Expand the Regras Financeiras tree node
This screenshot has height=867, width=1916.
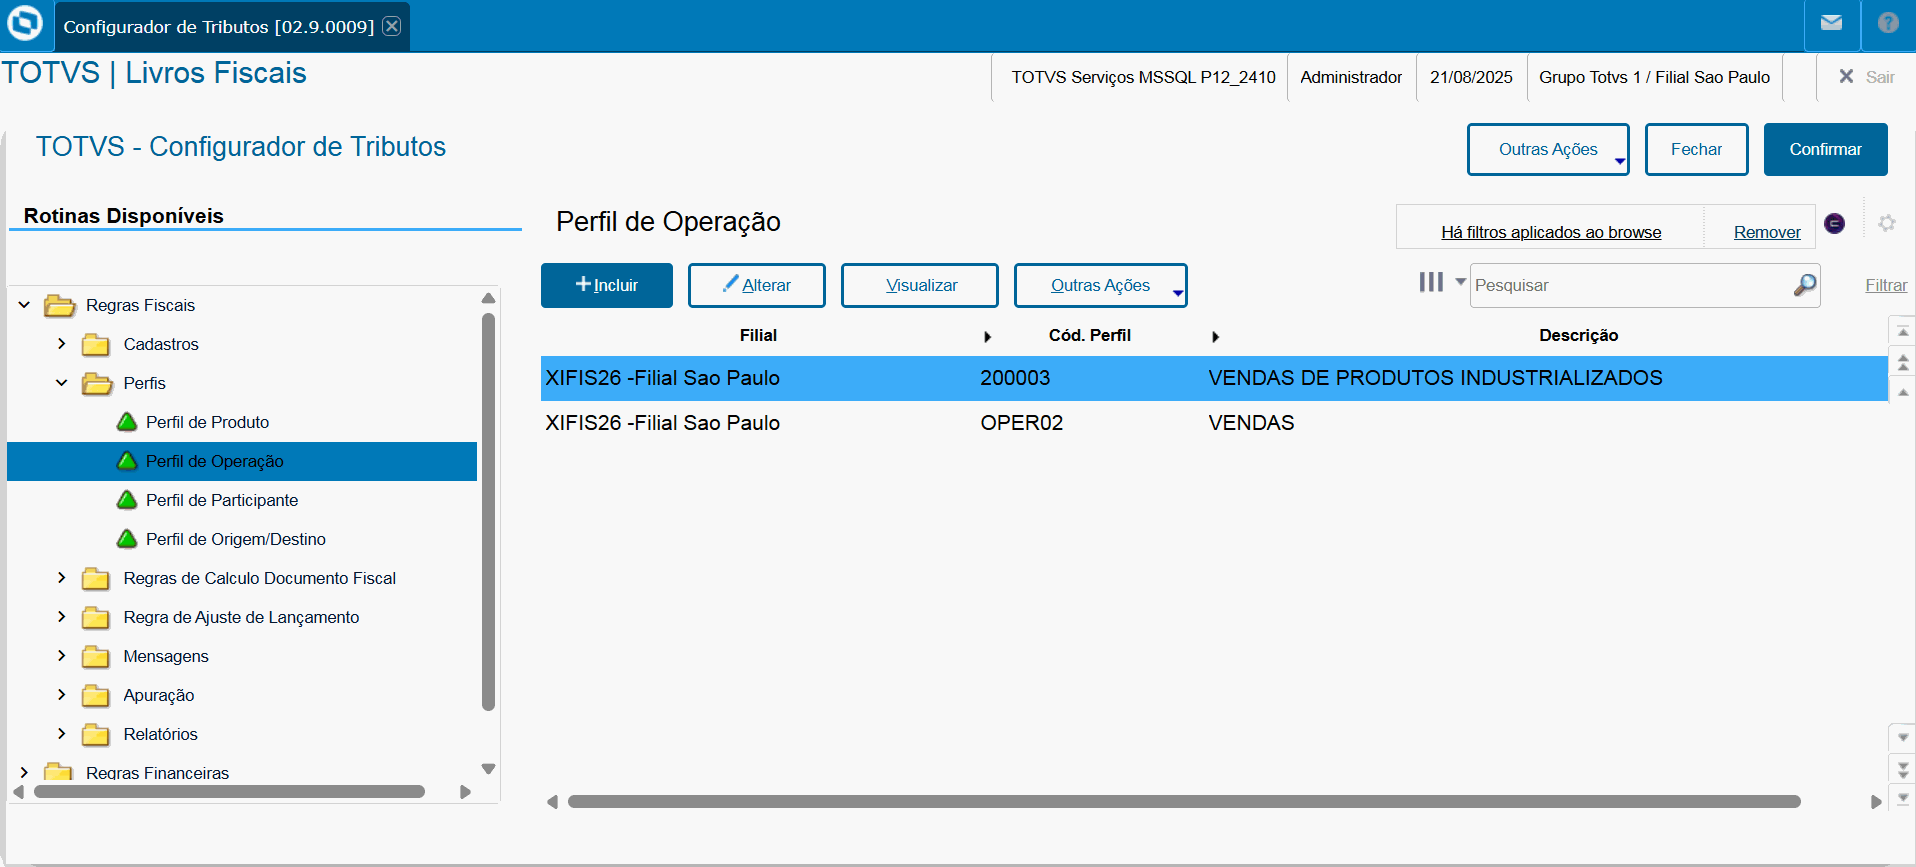tap(24, 772)
